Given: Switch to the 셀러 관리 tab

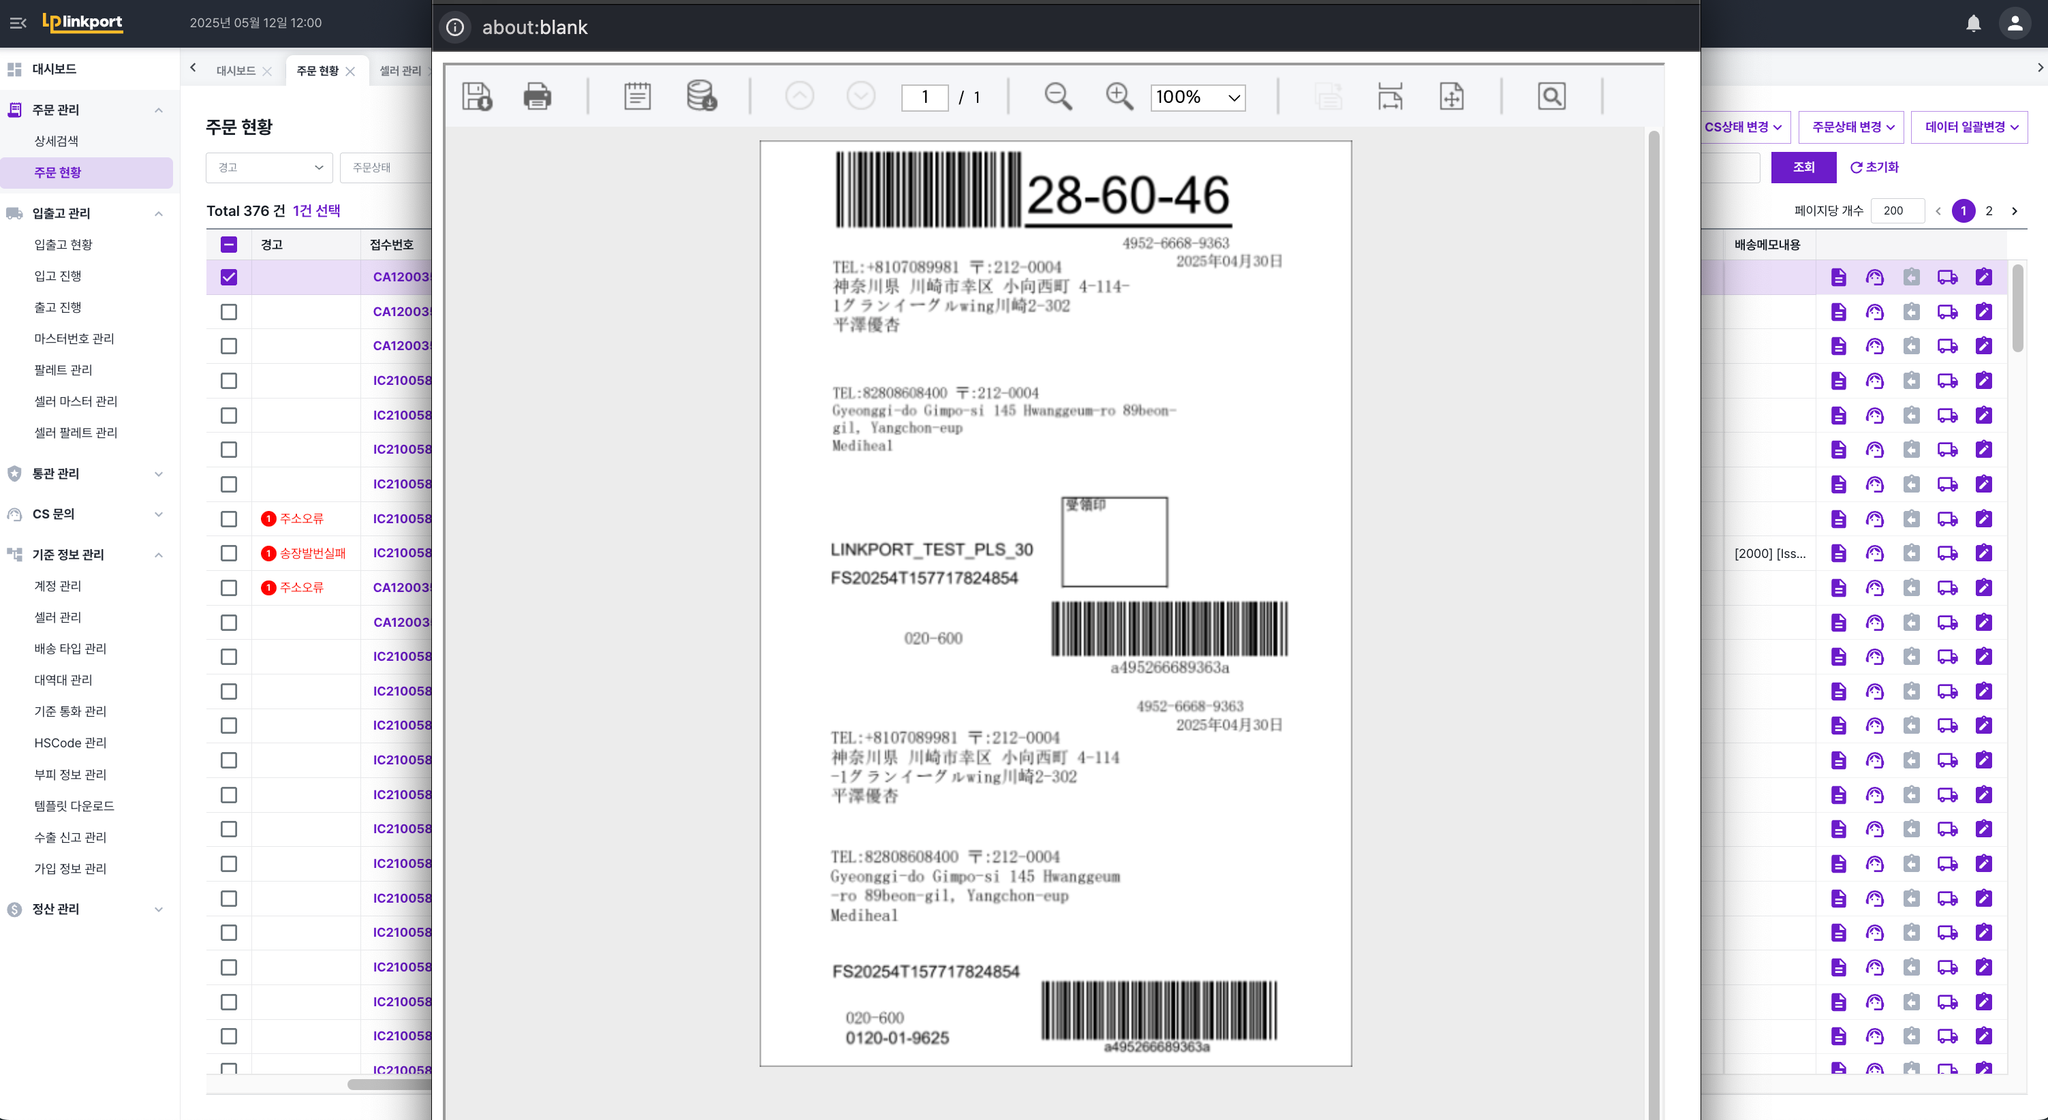Looking at the screenshot, I should click(x=400, y=71).
